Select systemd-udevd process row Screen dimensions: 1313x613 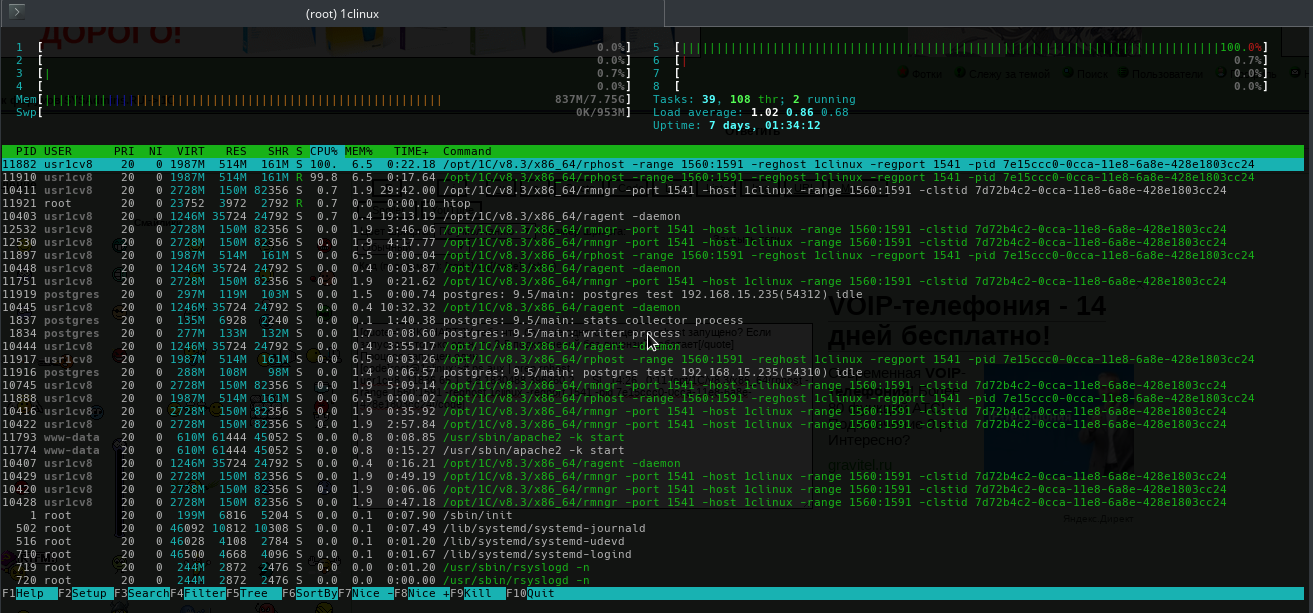[653, 541]
